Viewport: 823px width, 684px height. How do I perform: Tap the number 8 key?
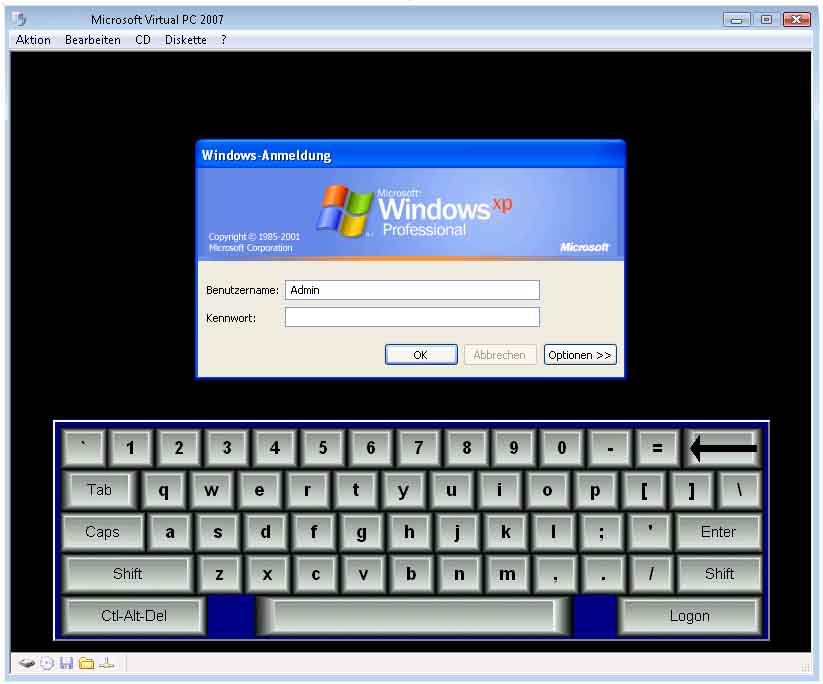[x=466, y=448]
